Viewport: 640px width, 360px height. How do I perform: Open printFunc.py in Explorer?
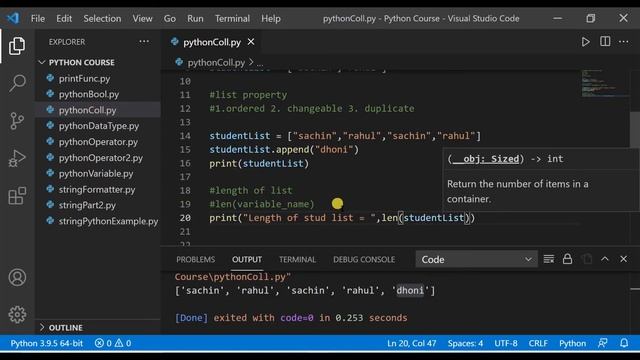coord(84,78)
